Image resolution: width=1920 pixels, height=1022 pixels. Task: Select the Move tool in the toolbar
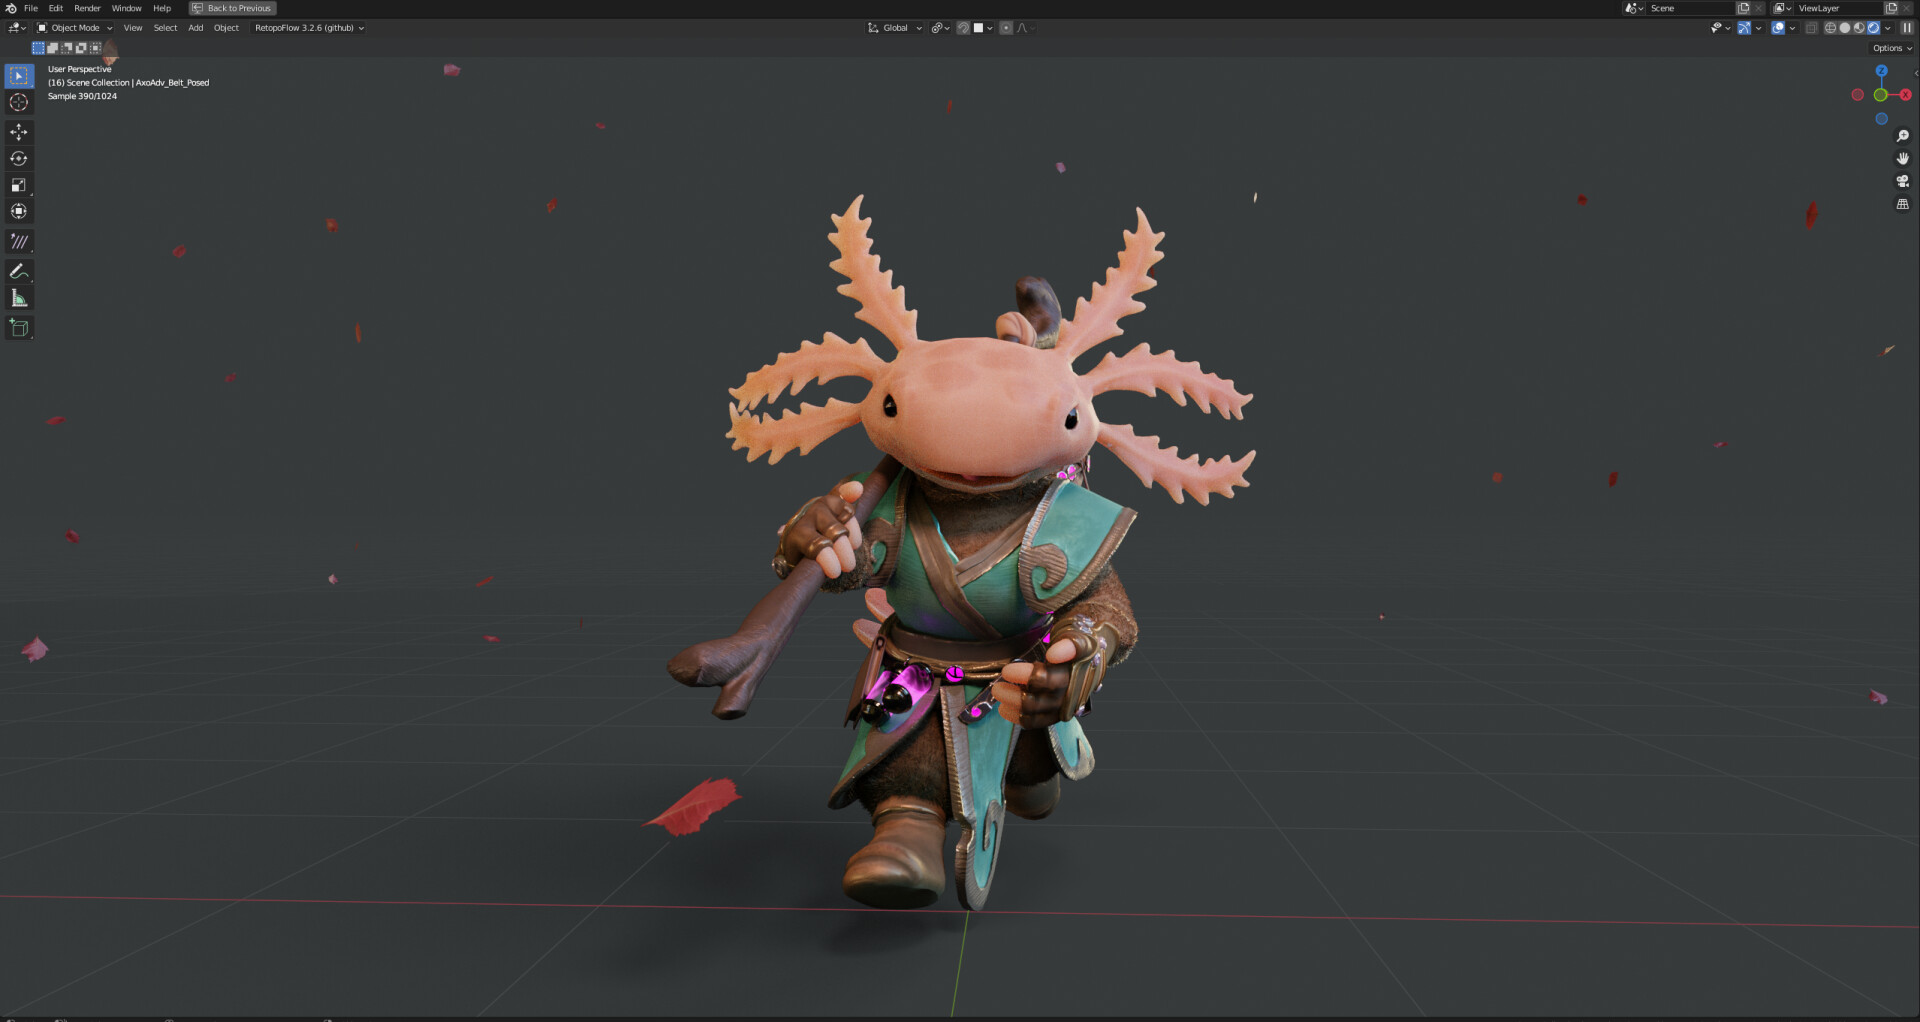coord(18,131)
